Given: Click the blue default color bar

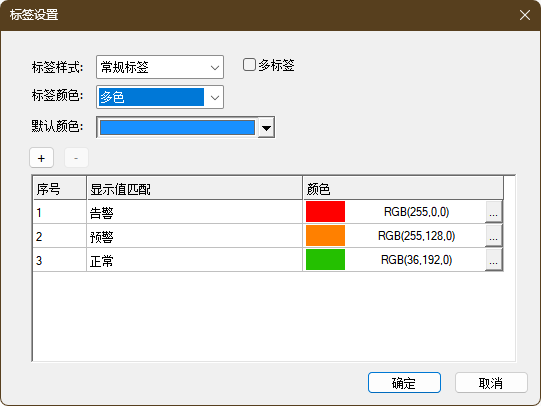Looking at the screenshot, I should click(177, 128).
